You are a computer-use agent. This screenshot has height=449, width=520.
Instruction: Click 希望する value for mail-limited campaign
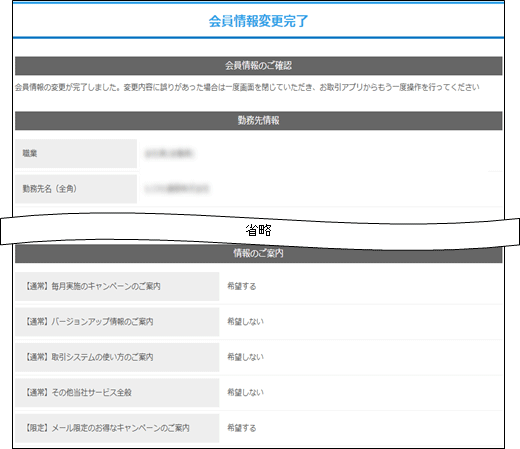coord(242,428)
